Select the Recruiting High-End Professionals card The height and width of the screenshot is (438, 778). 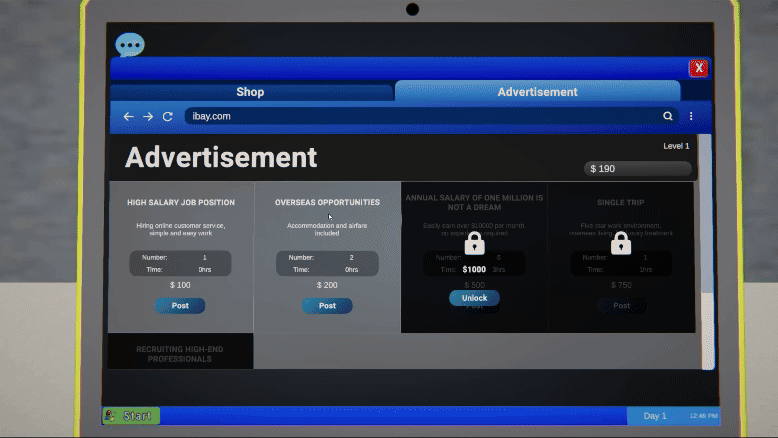(x=180, y=352)
